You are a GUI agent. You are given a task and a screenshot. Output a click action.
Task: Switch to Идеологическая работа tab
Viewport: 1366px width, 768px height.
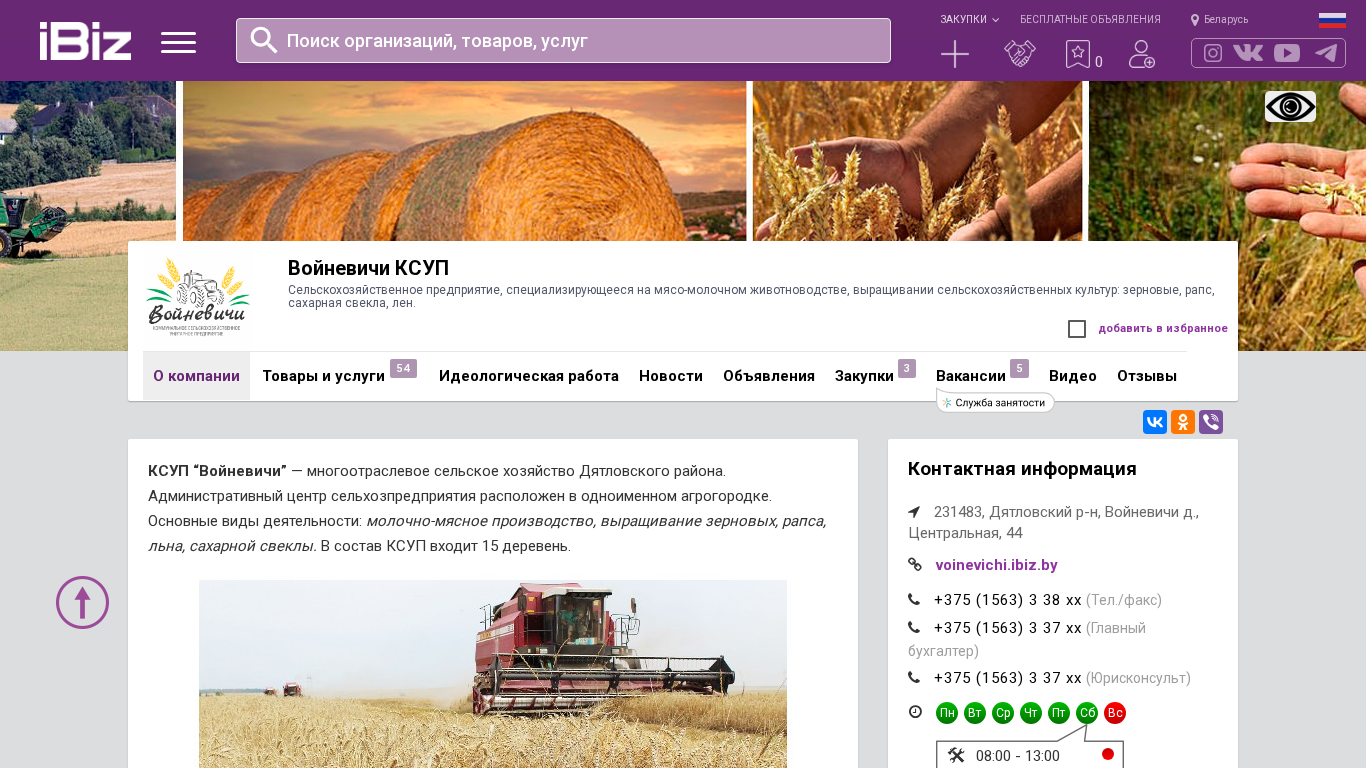(529, 376)
